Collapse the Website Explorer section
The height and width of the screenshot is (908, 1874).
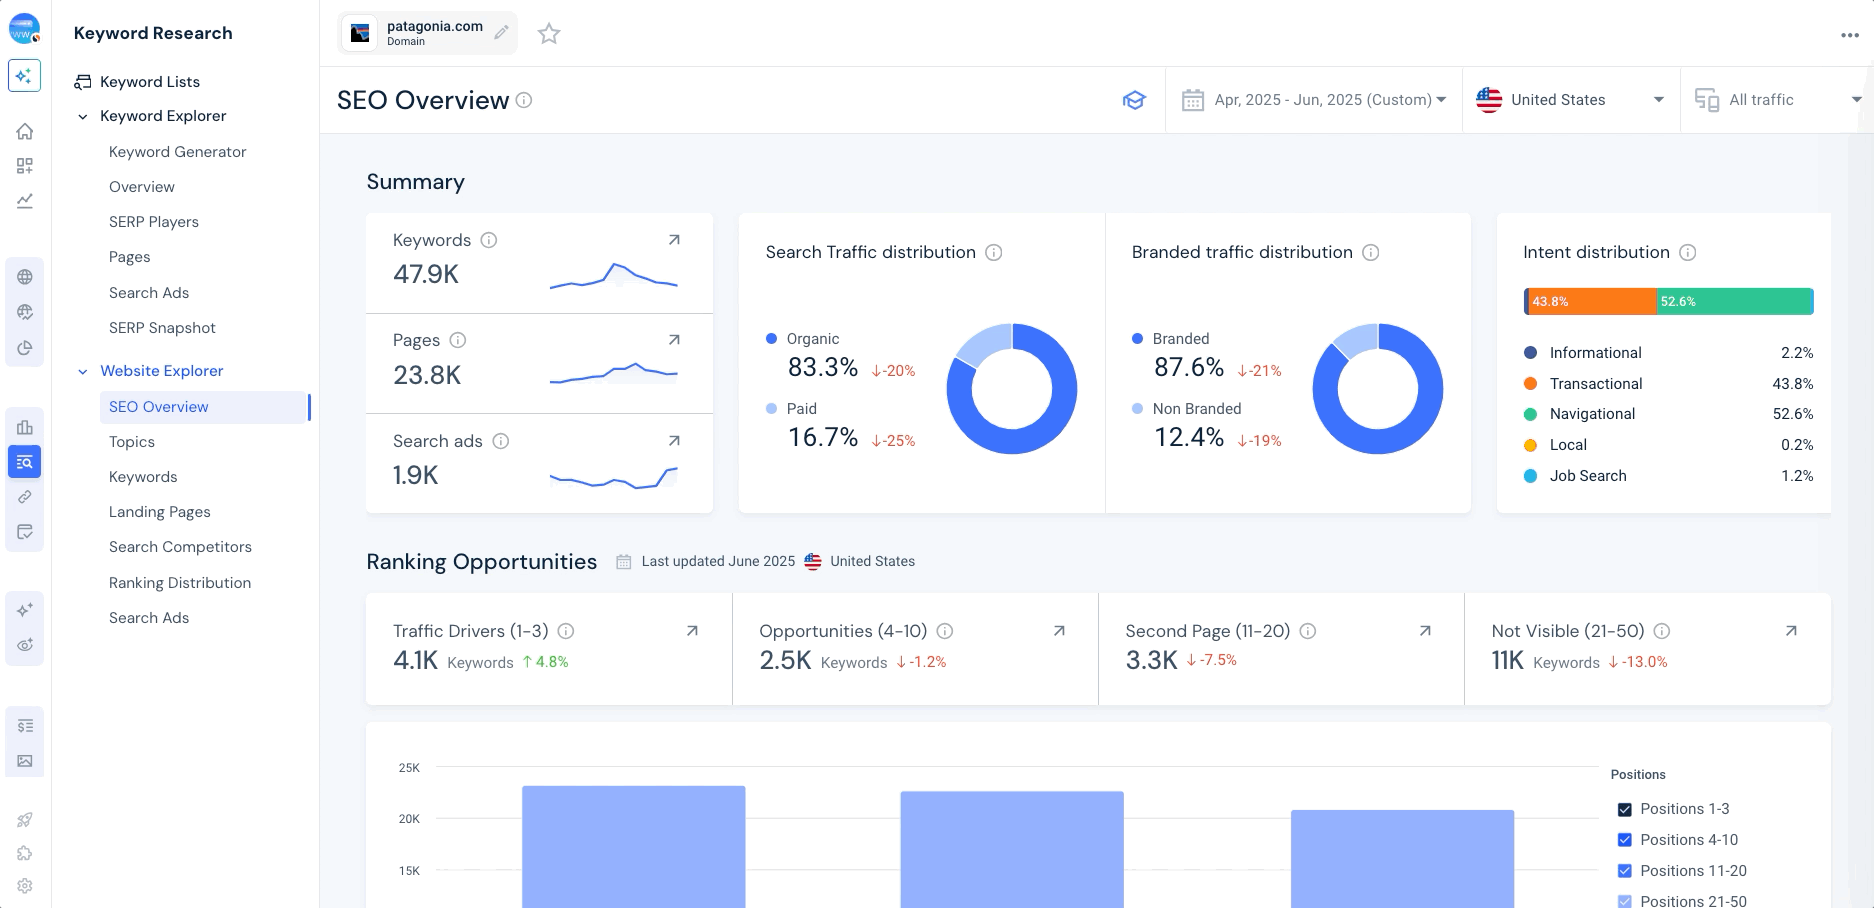83,371
